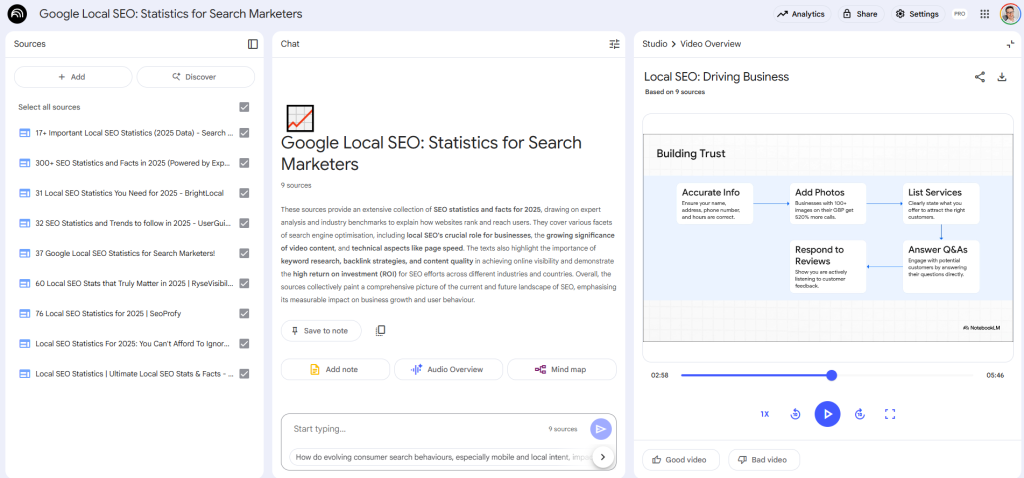The image size is (1024, 478).
Task: Click the Building Trust video frame
Action: point(826,238)
